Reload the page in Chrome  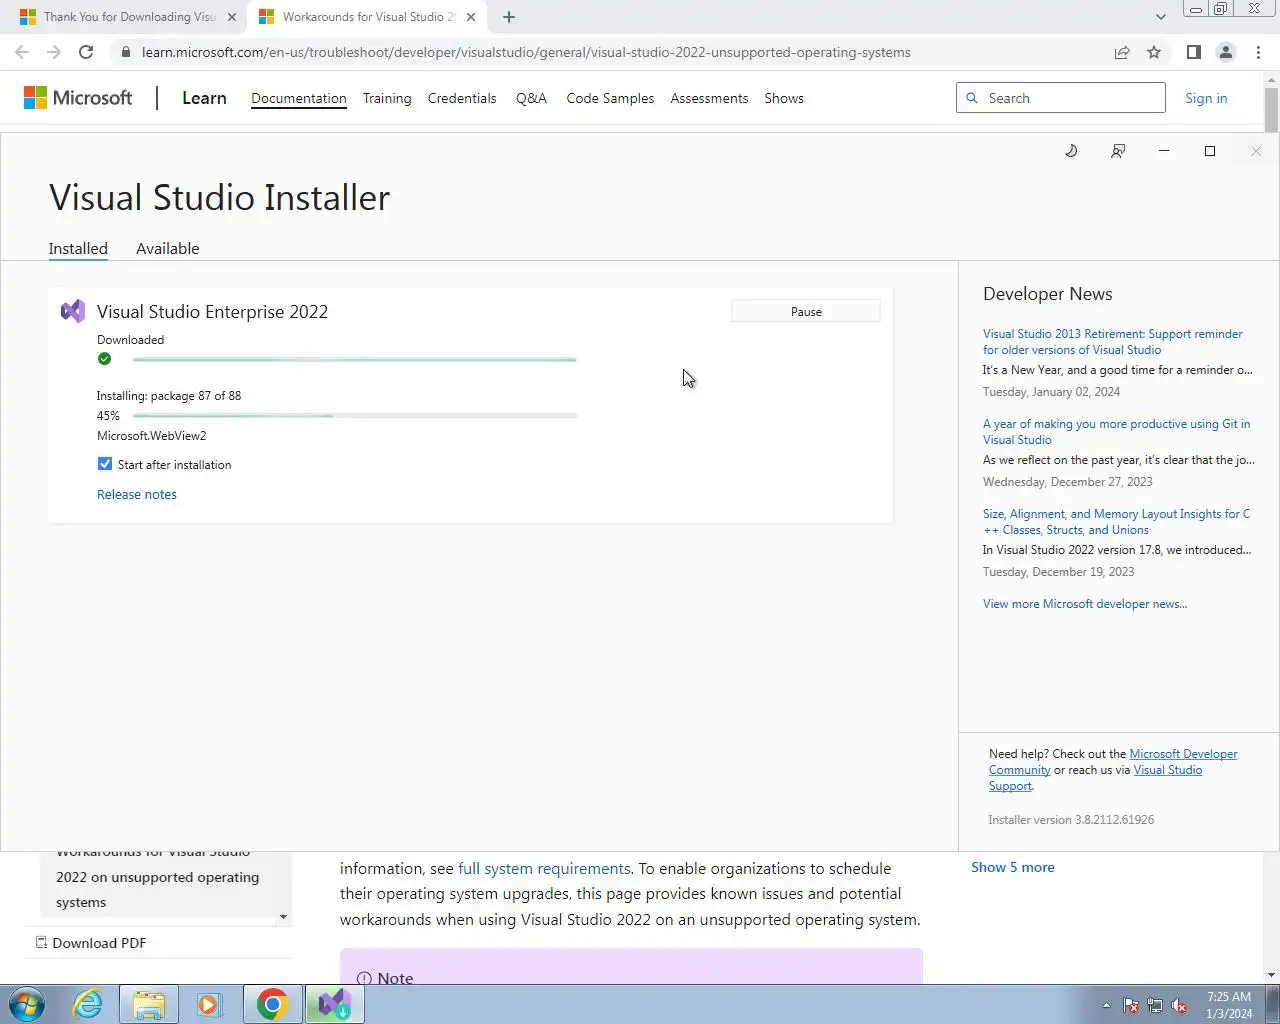pos(86,52)
